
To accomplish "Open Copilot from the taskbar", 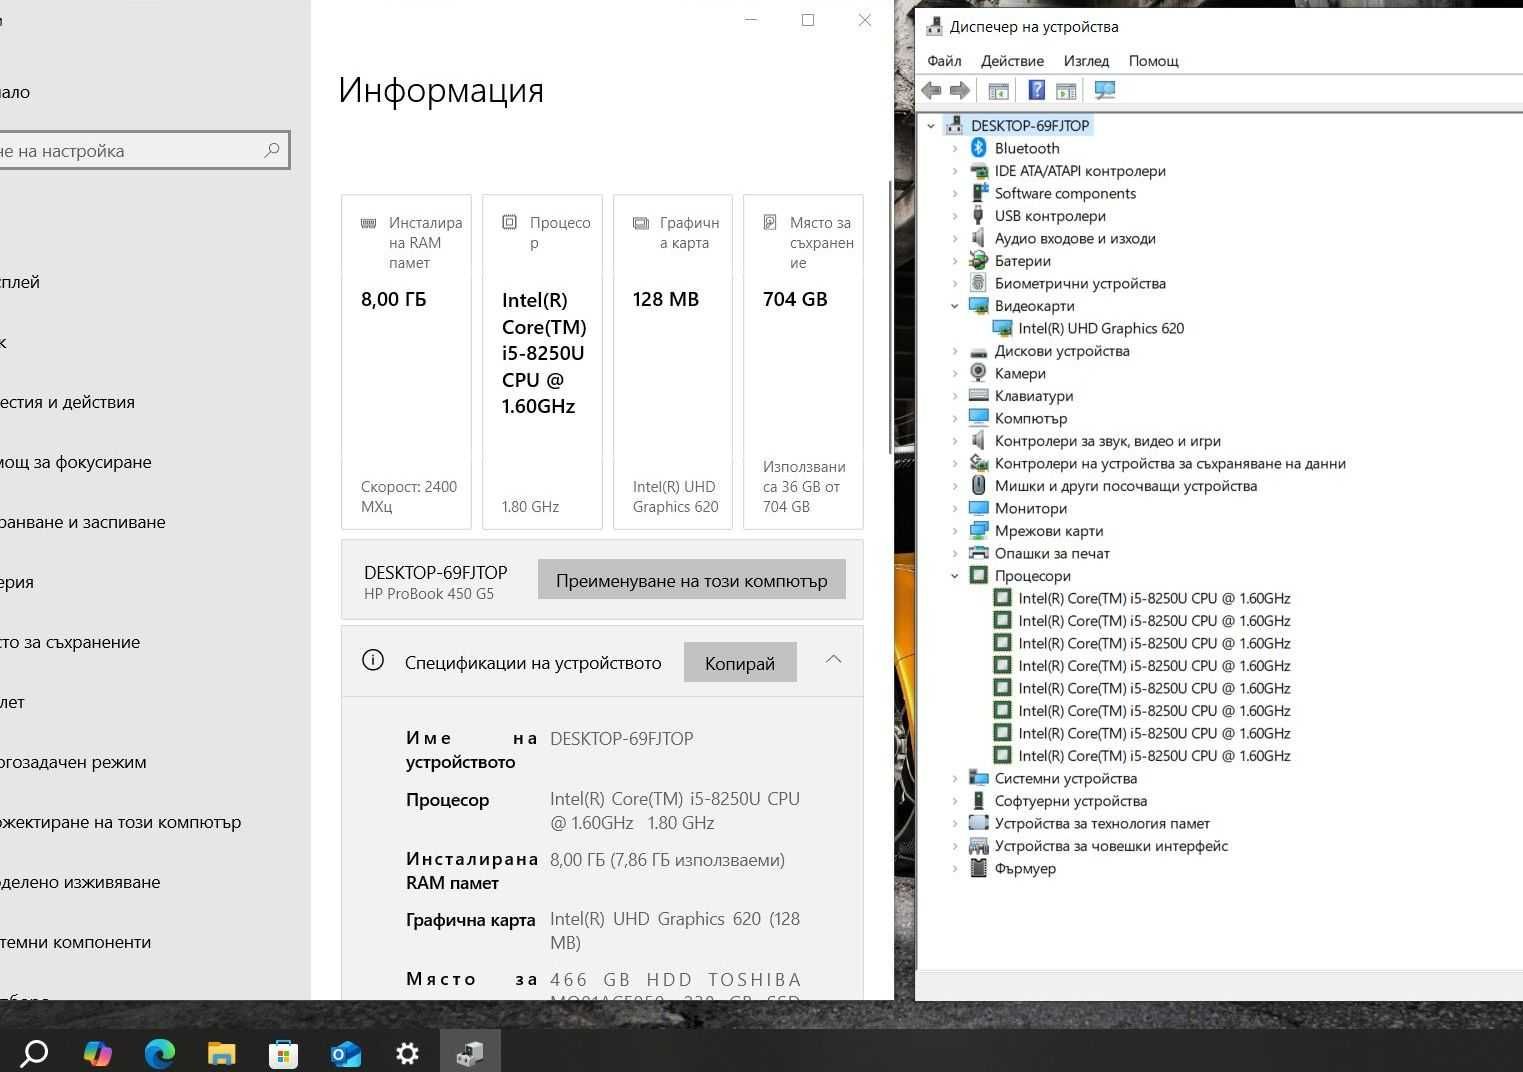I will pos(97,1053).
